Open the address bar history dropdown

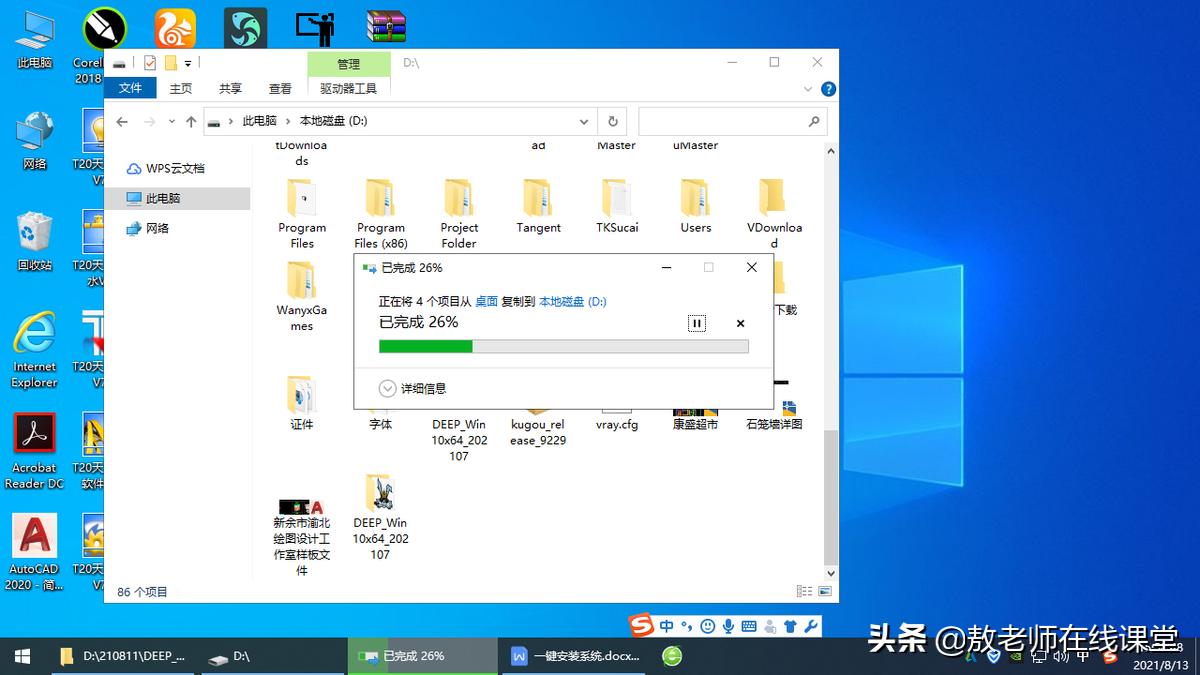click(583, 121)
